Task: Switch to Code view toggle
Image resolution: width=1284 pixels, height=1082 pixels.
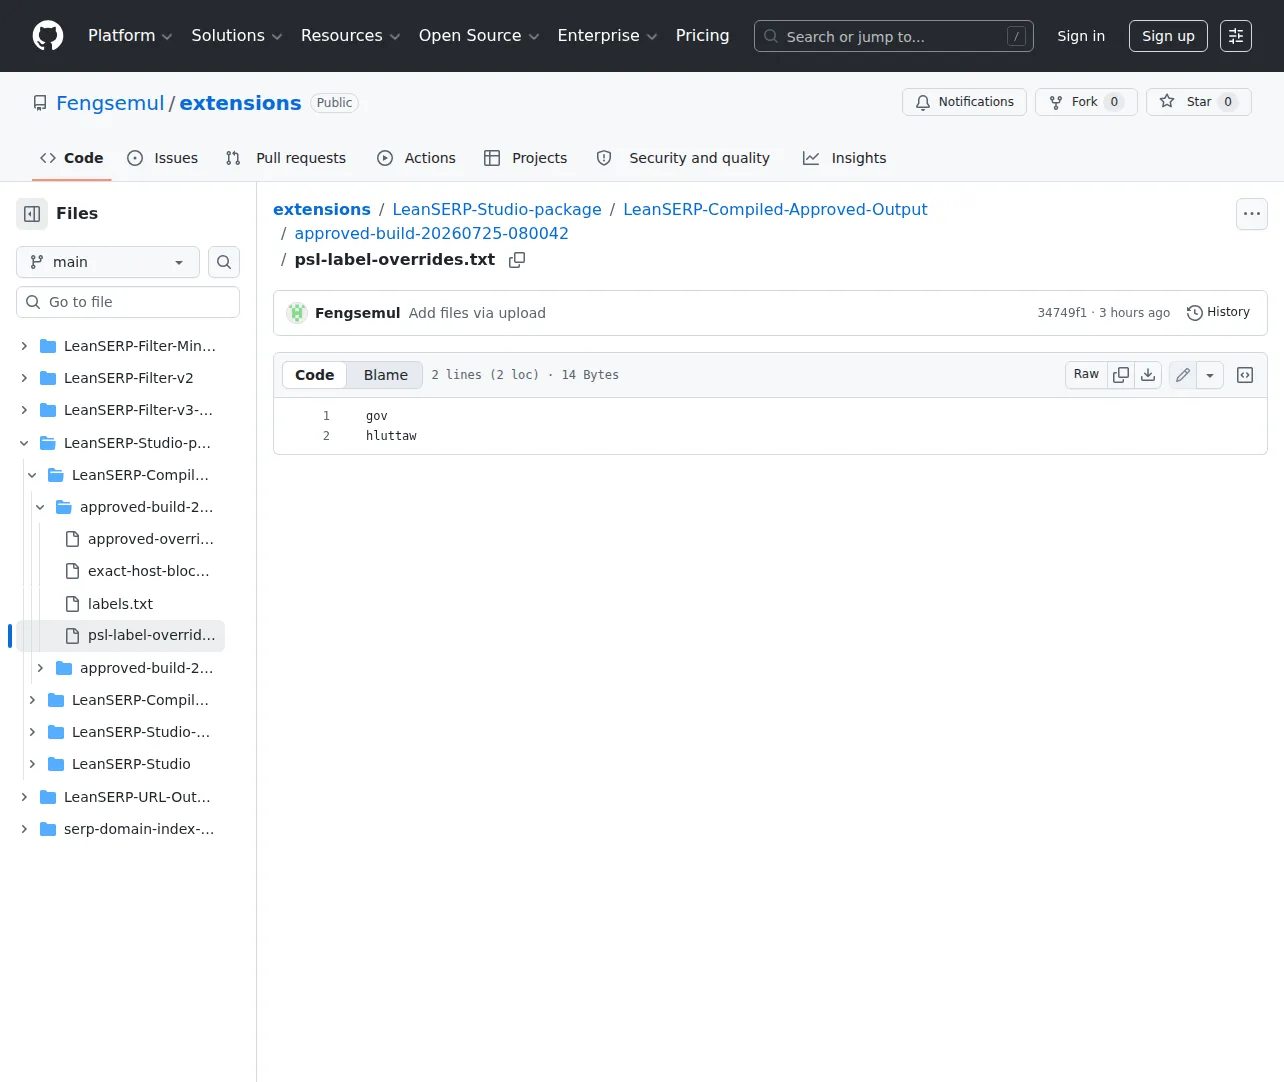Action: point(315,375)
